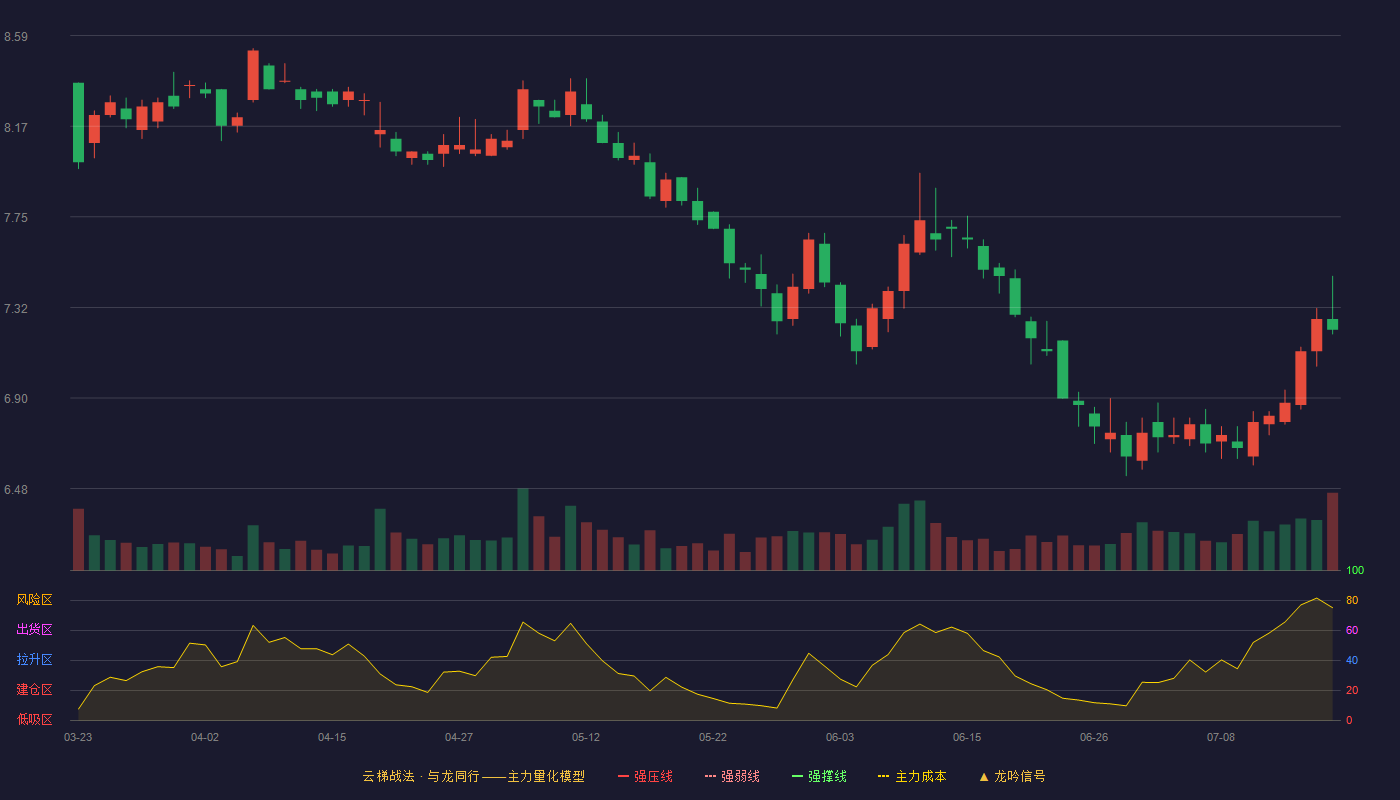Viewport: 1400px width, 800px height.
Task: Click the 主力成本 dashed line icon
Action: click(x=883, y=776)
